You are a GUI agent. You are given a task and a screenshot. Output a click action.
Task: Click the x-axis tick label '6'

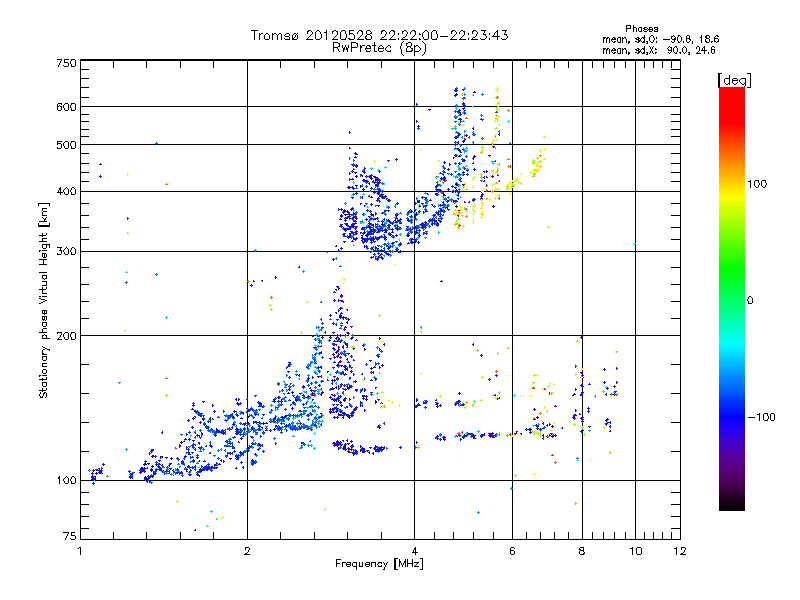(x=512, y=551)
